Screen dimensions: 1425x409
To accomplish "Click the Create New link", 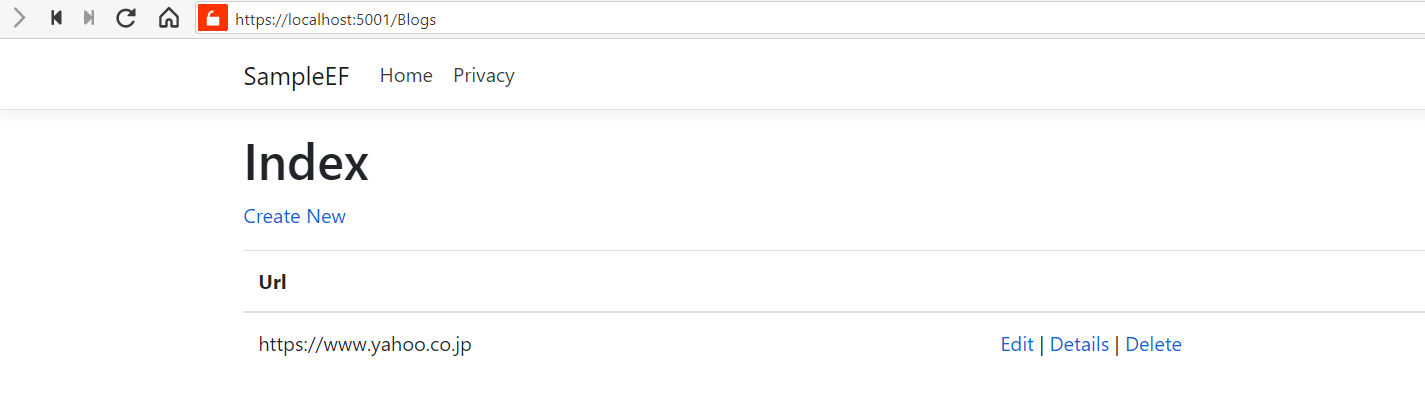I will [x=294, y=217].
